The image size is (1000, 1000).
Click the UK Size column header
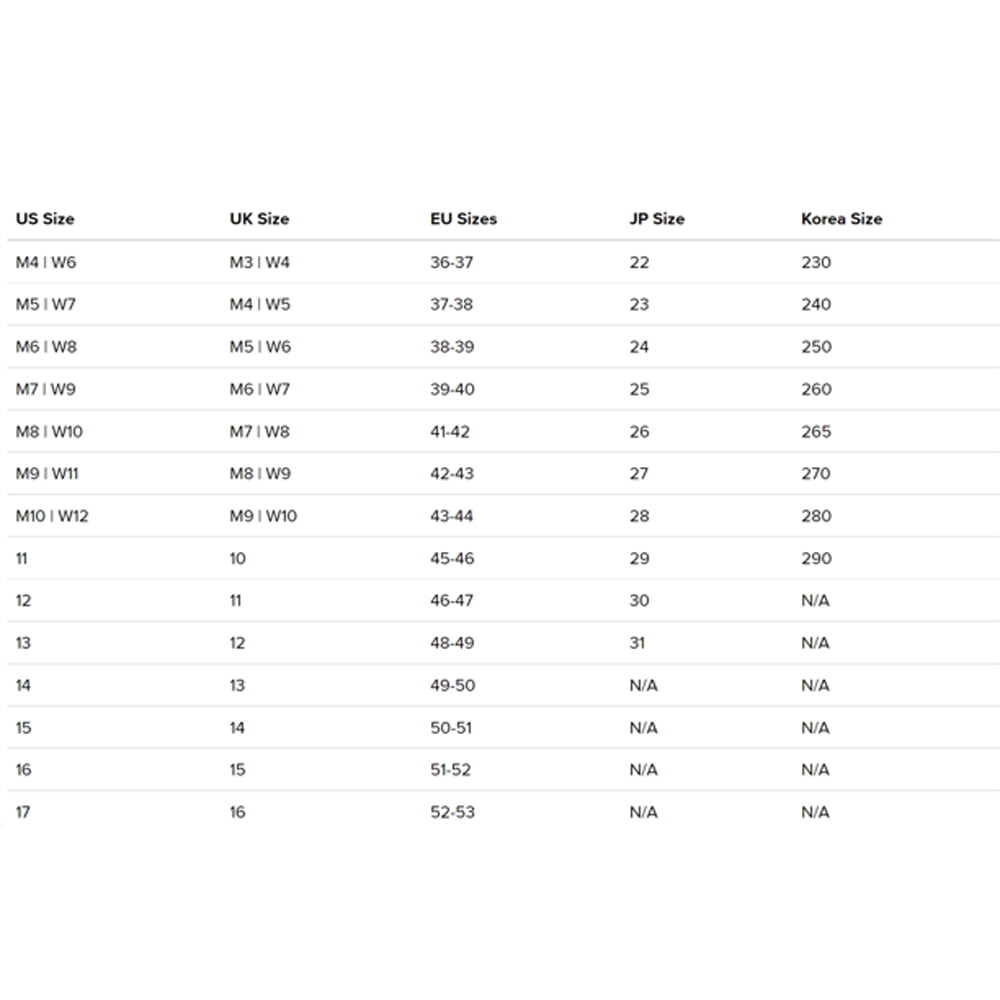pos(259,219)
